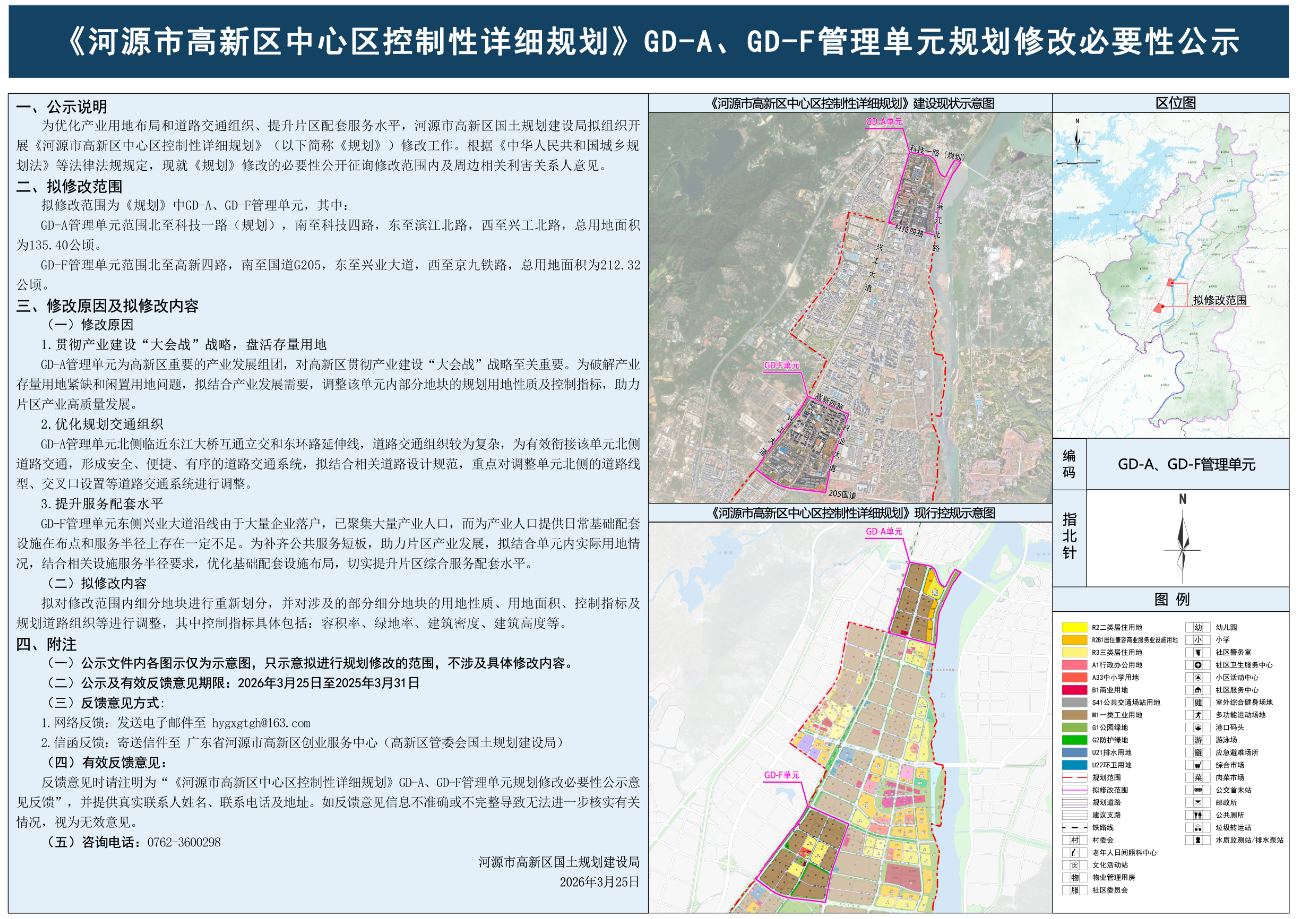
Task: Select the 公共厕所 public toilet legend icon
Action: [1196, 815]
